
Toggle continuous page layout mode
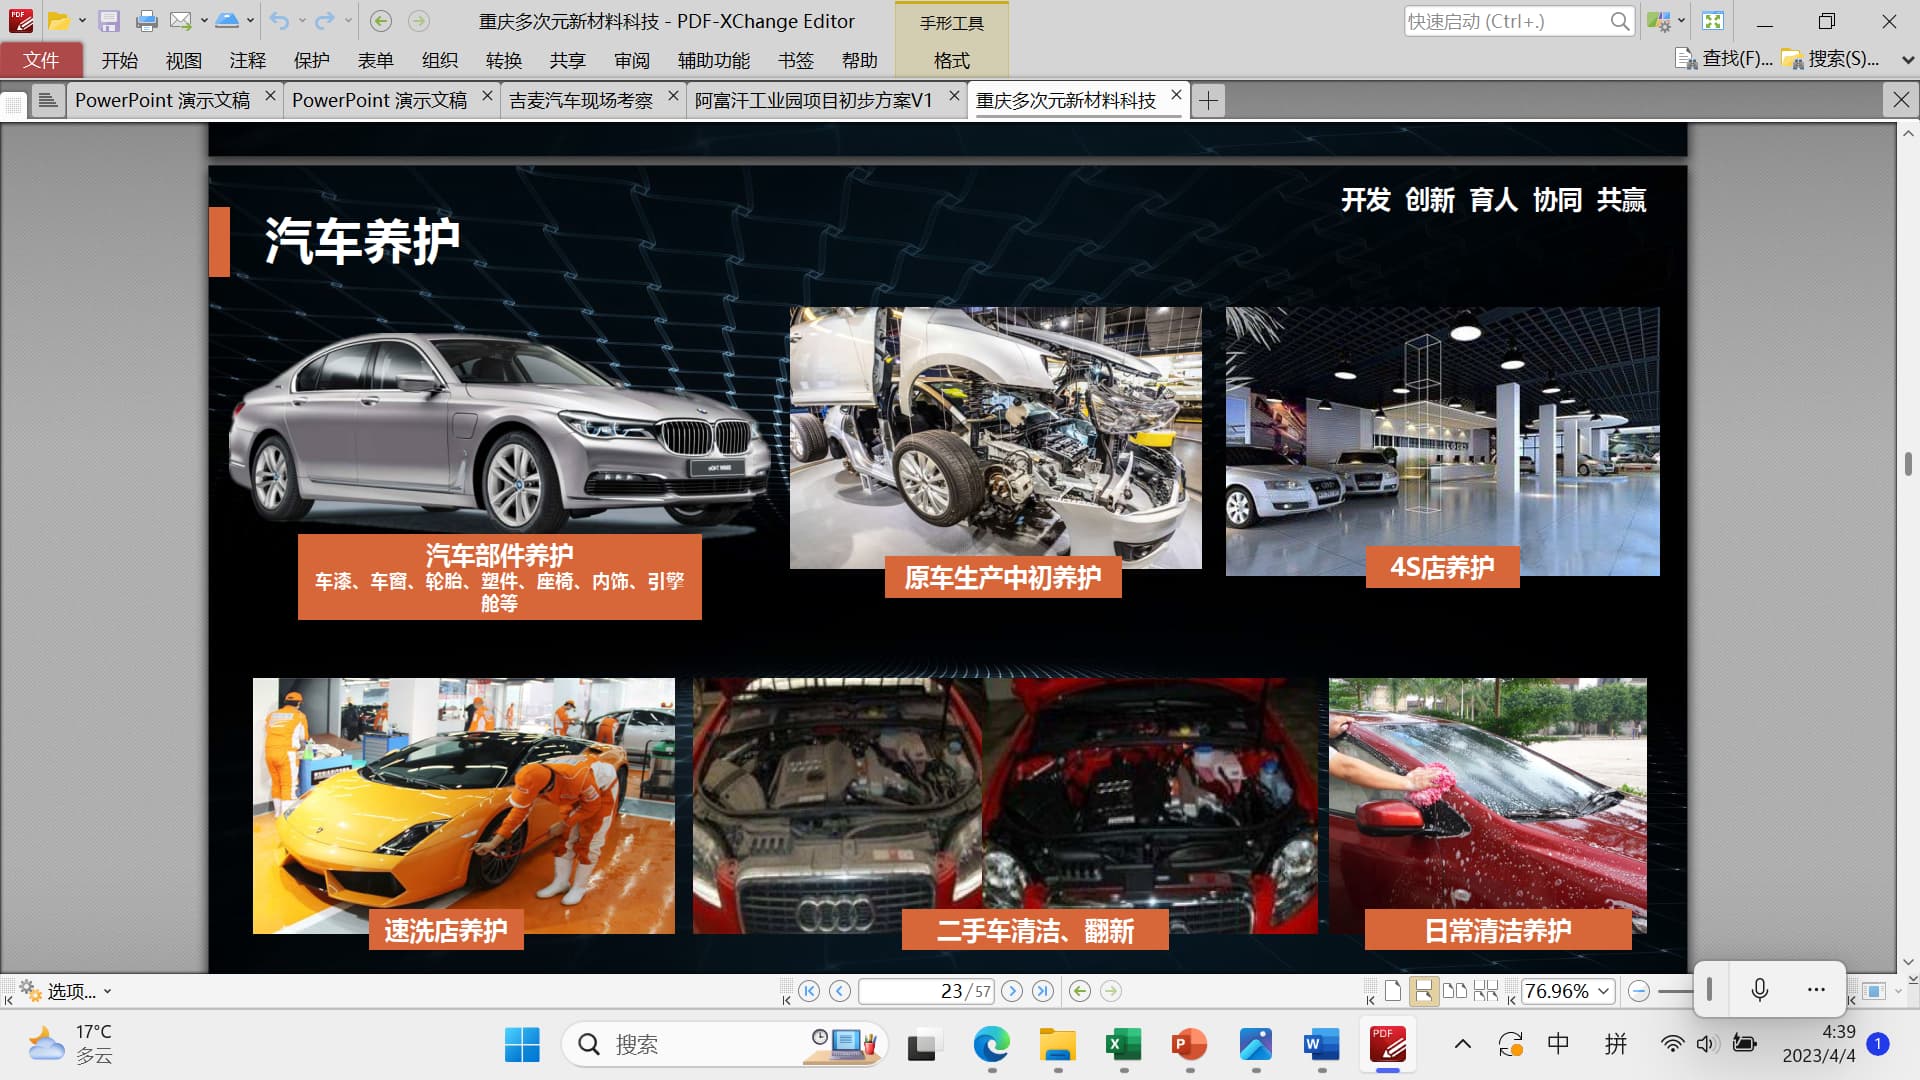(x=1423, y=991)
